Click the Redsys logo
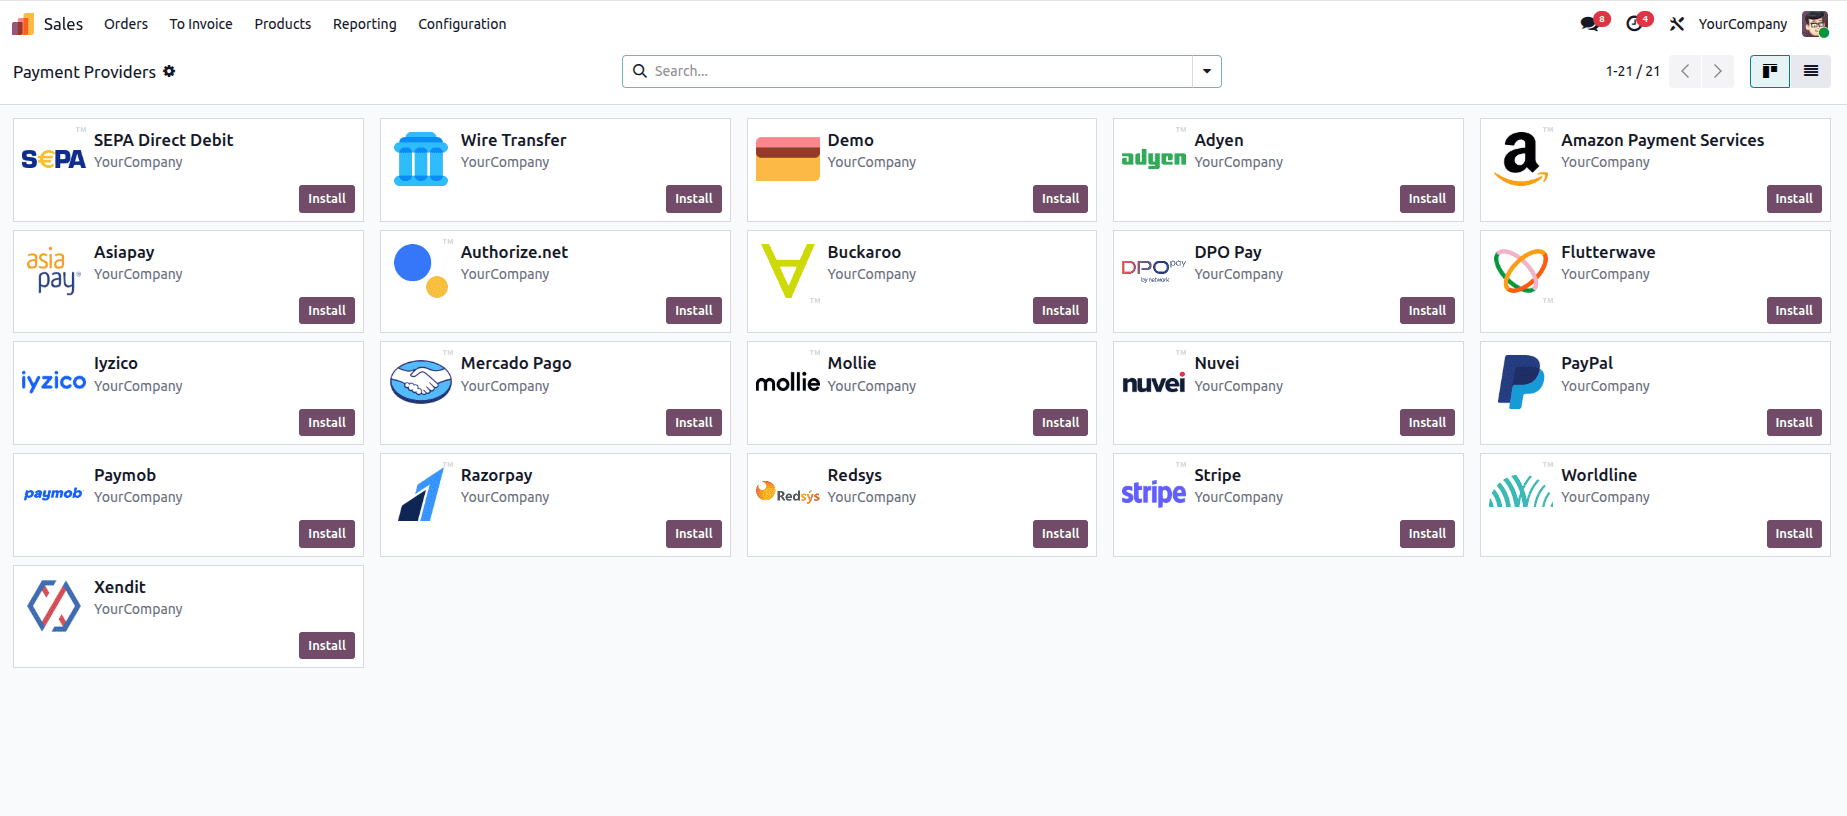This screenshot has height=816, width=1847. pos(788,492)
